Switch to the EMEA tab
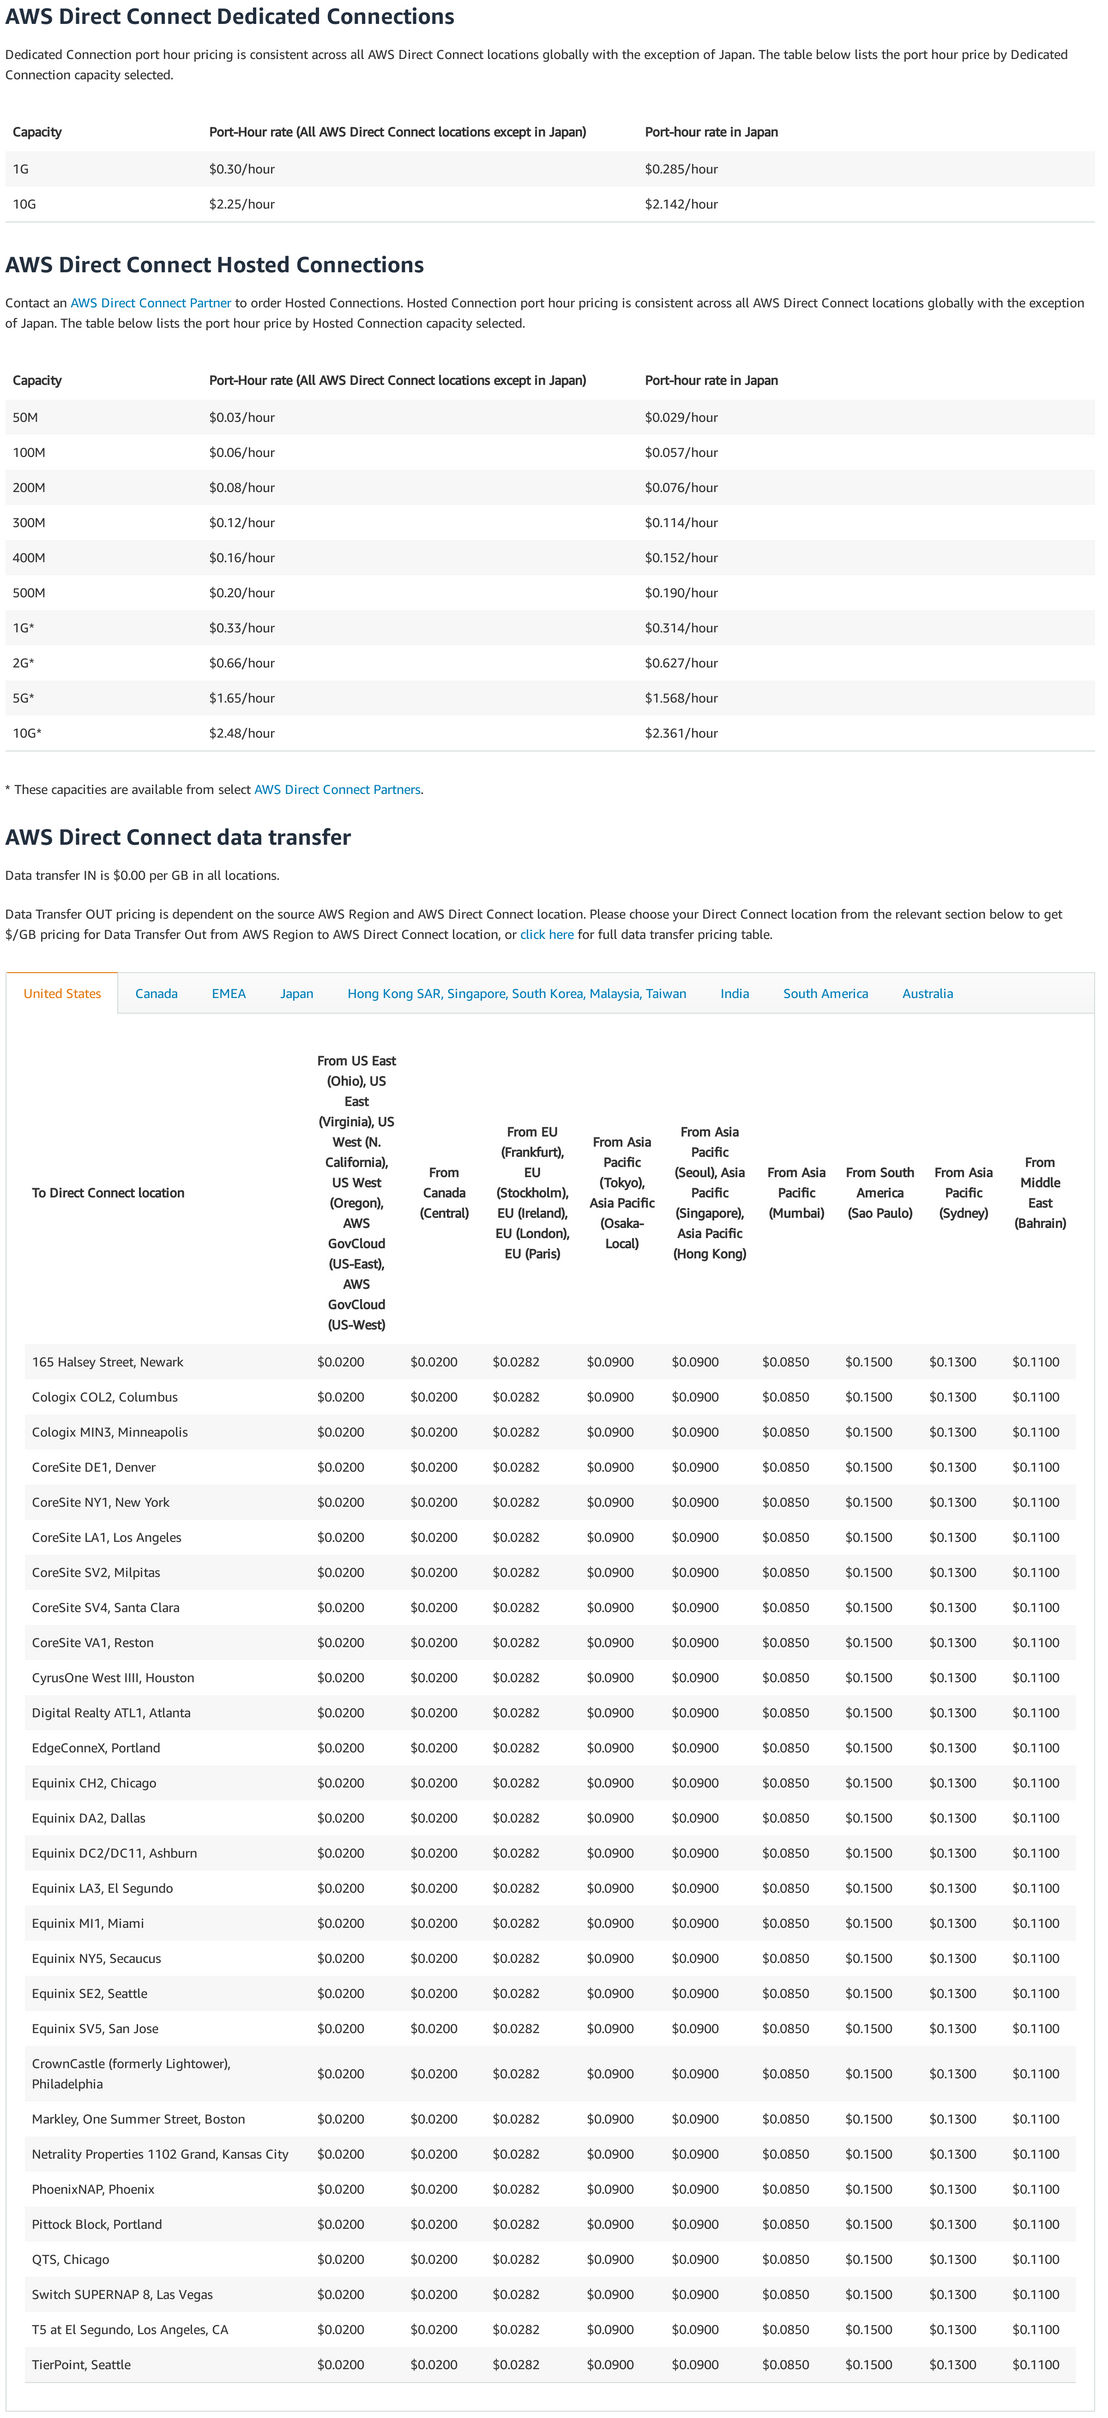The image size is (1108, 2418). (x=228, y=993)
